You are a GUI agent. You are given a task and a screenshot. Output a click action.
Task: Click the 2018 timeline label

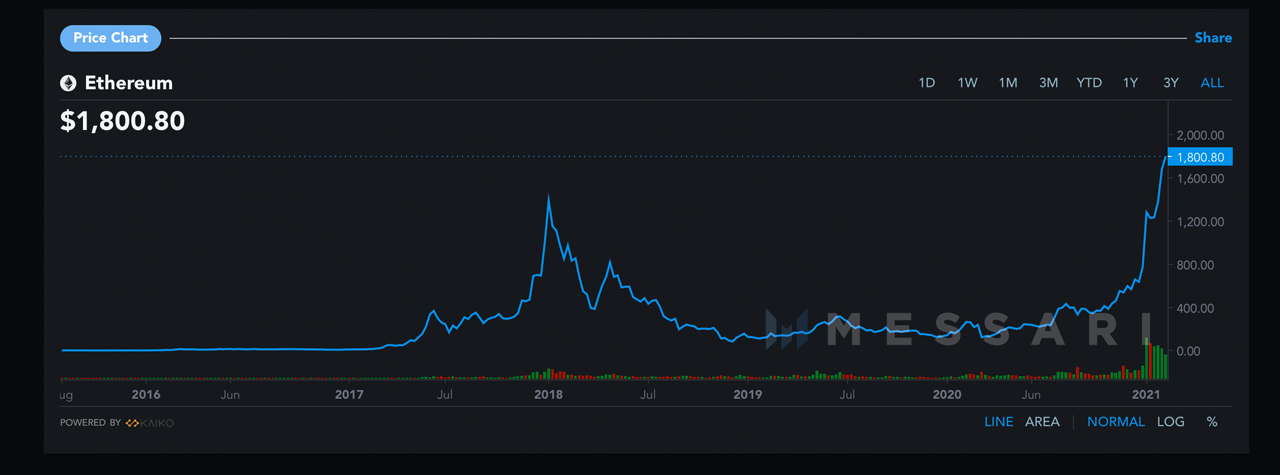(548, 395)
